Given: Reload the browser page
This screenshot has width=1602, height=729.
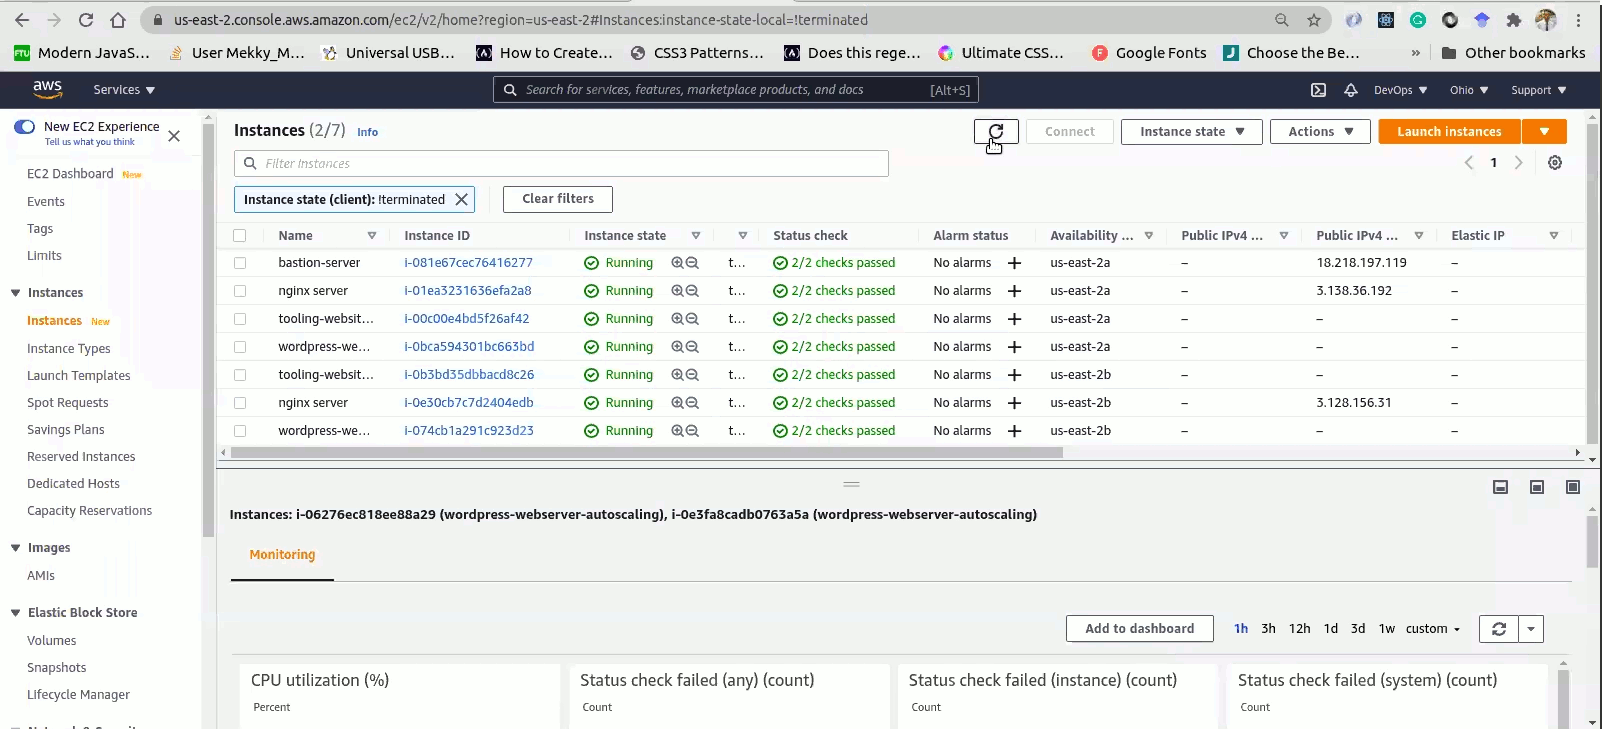Looking at the screenshot, I should 86,20.
